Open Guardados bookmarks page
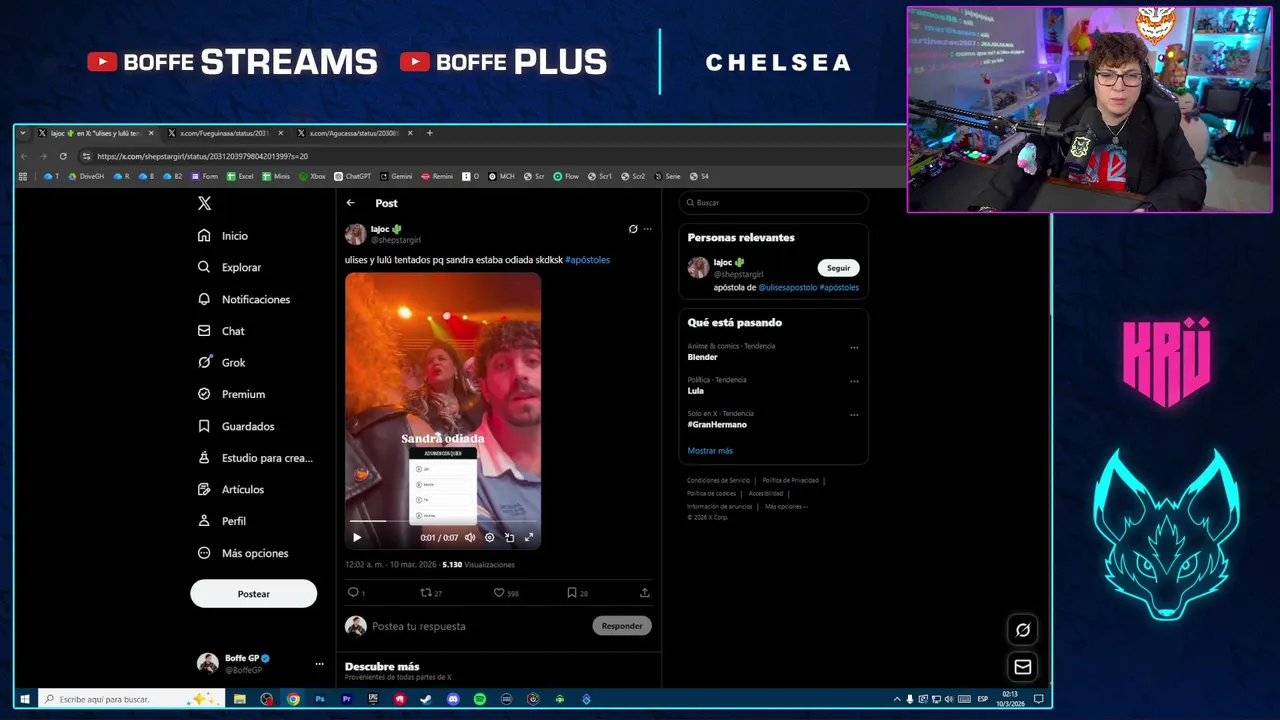The width and height of the screenshot is (1280, 720). [x=235, y=426]
